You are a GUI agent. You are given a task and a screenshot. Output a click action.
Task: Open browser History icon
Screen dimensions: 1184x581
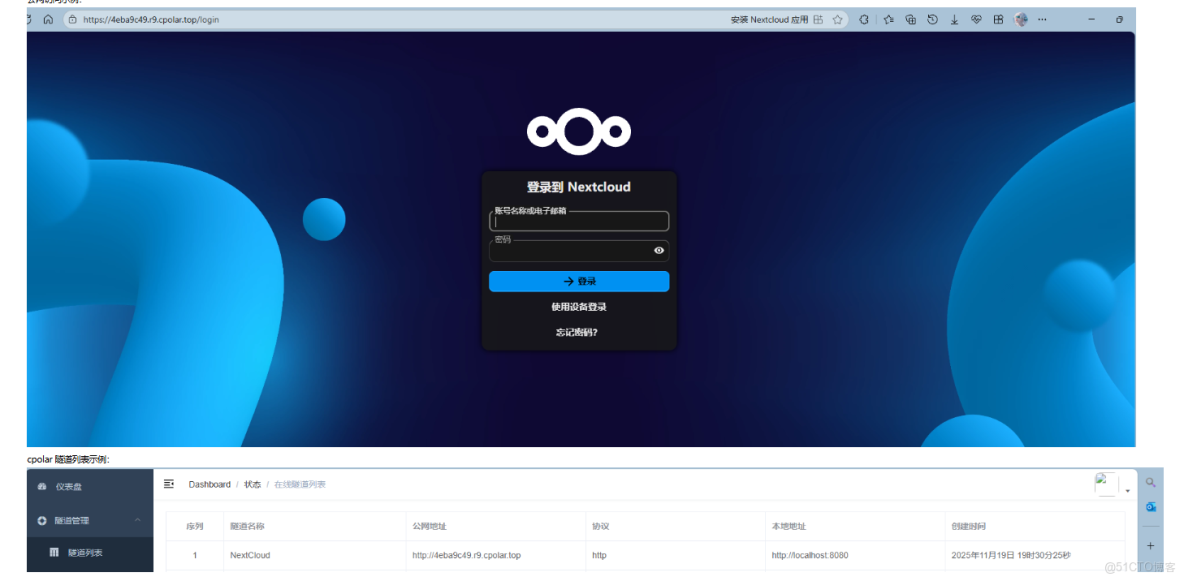pos(931,19)
